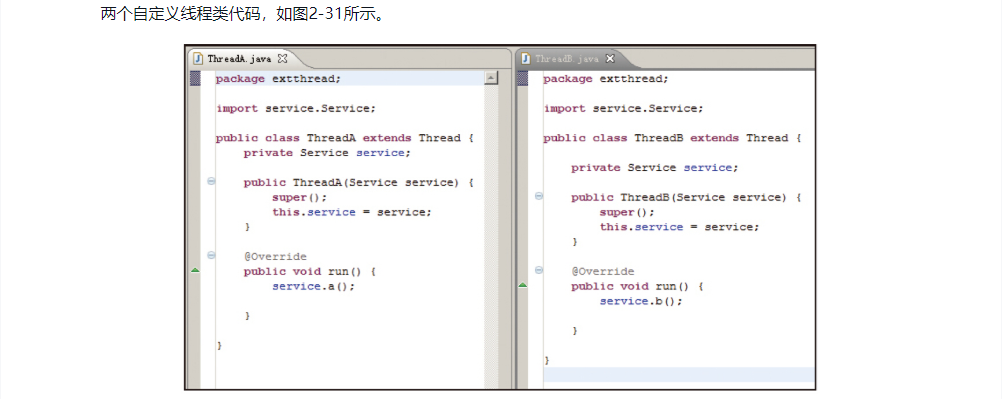The width and height of the screenshot is (1002, 399).
Task: Click the Java file icon on ThreadA.java tab
Action: (x=198, y=58)
